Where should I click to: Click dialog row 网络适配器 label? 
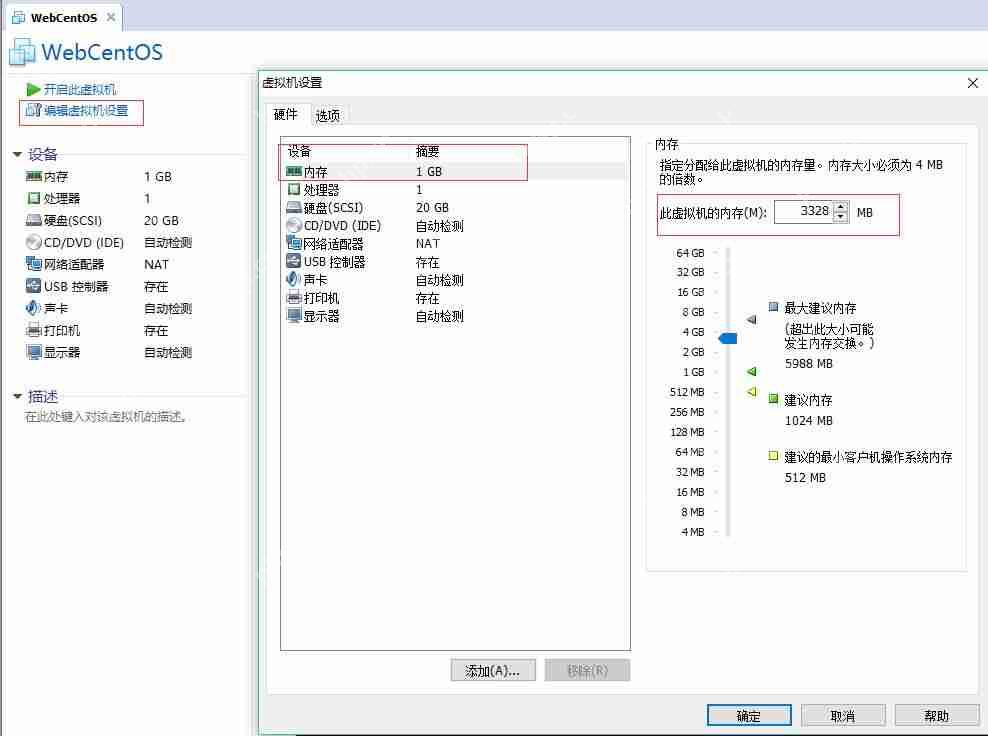coord(333,244)
